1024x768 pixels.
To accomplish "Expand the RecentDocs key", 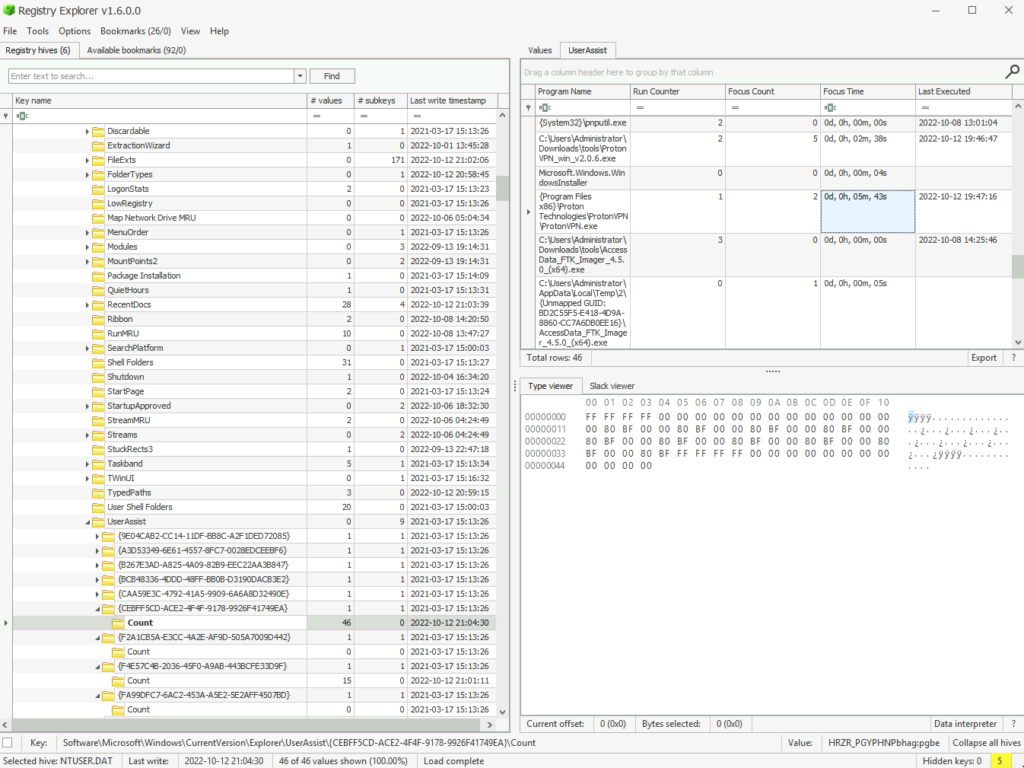I will coord(87,305).
